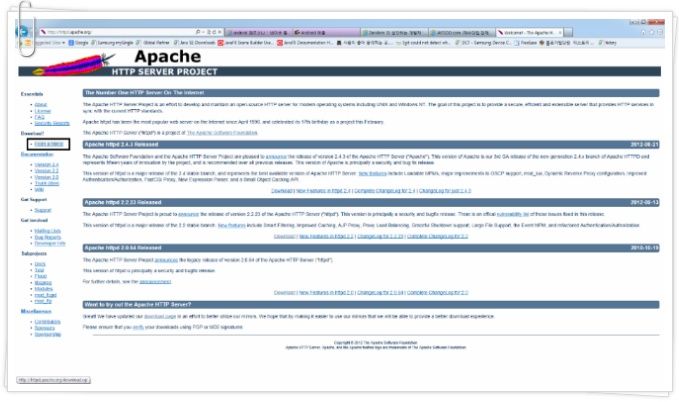Open the Google bookmark in favorites bar
Viewport: 679px width, 402px height.
click(x=78, y=43)
